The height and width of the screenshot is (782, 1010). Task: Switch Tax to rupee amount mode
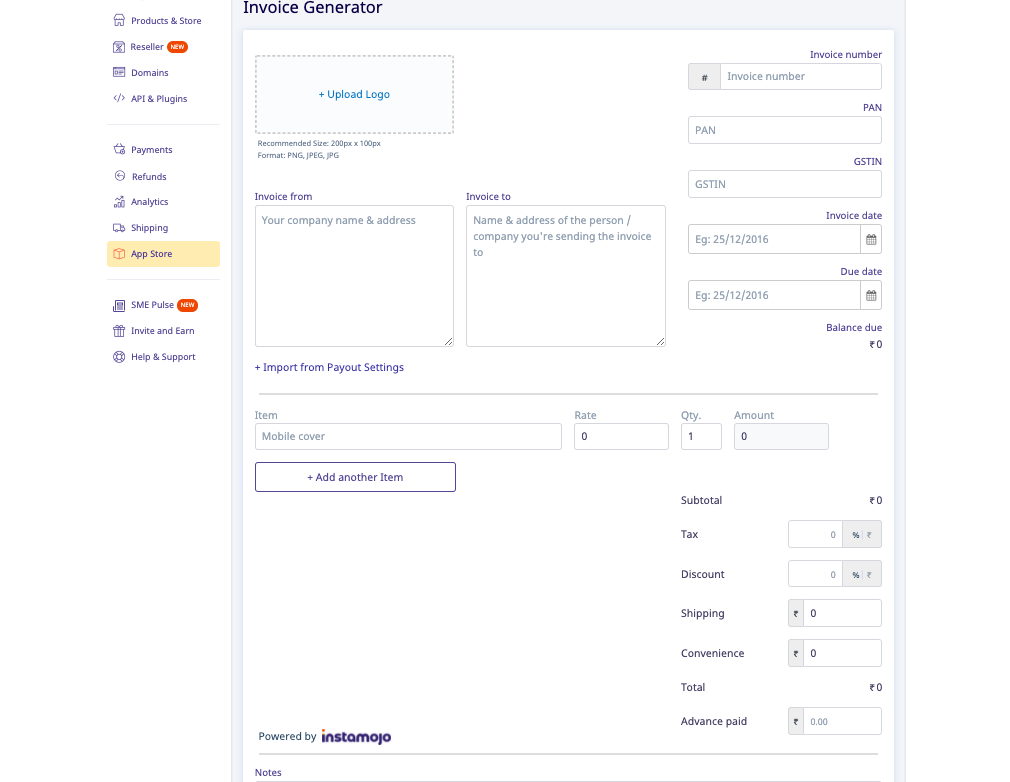(x=870, y=535)
